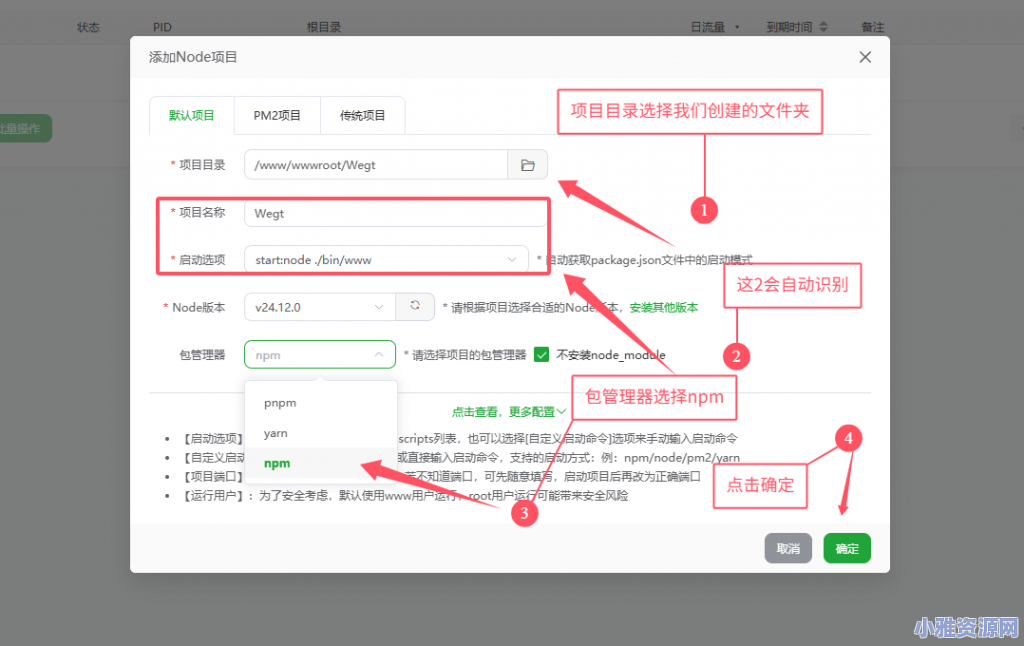Open the Node版本 dropdown

319,306
